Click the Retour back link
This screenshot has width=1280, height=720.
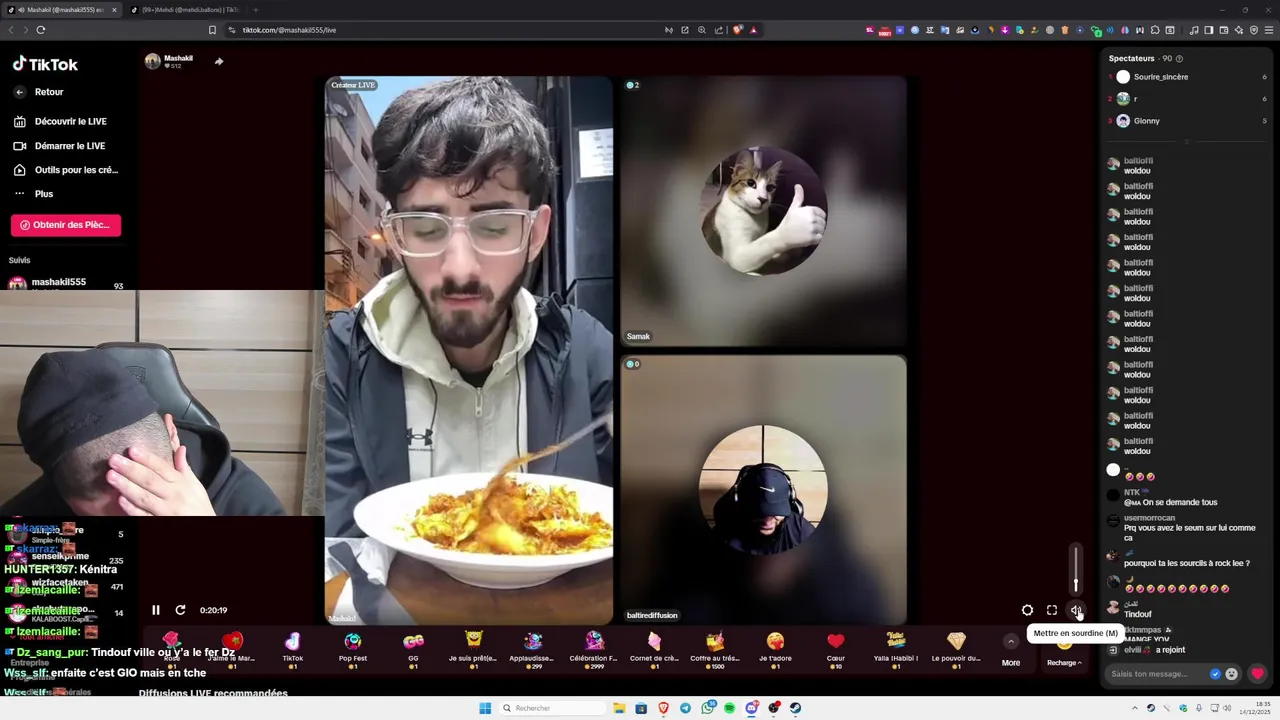pos(49,92)
